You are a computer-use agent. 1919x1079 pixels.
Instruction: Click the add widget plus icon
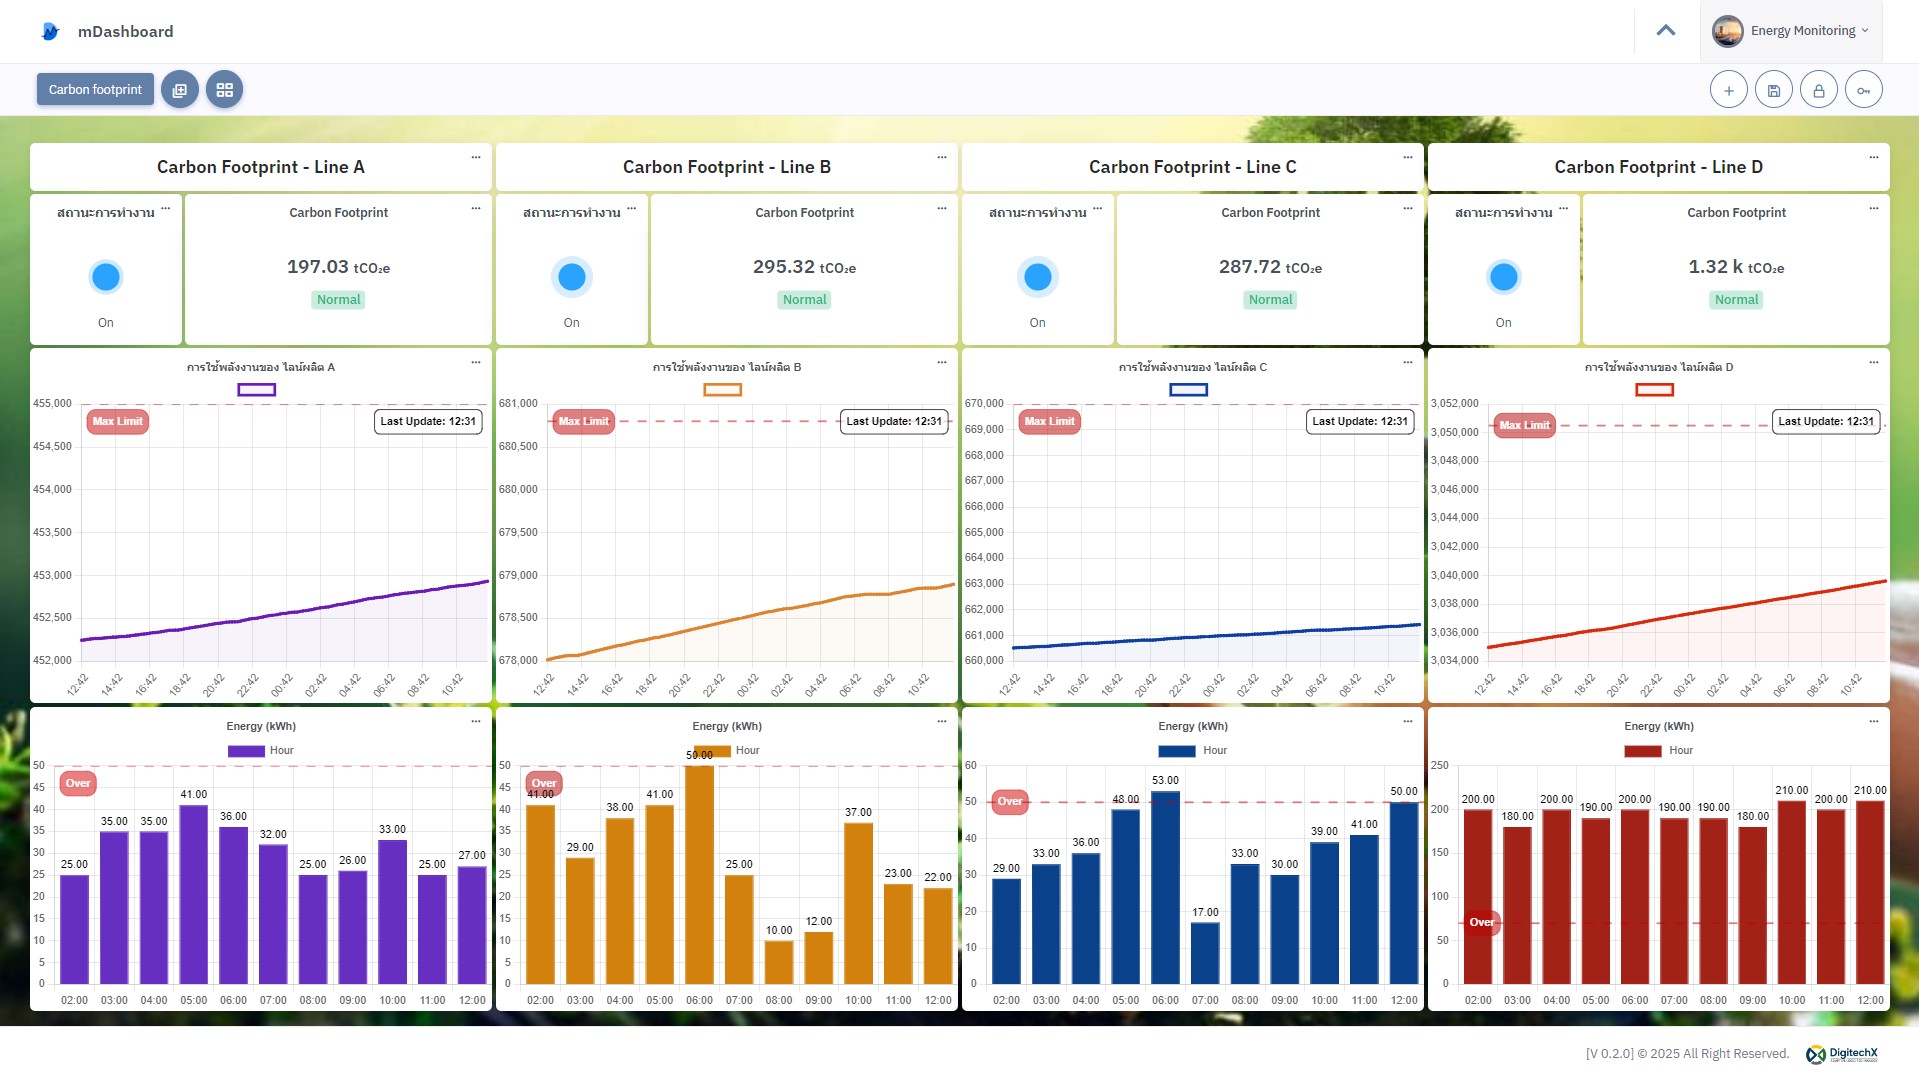pyautogui.click(x=1728, y=90)
